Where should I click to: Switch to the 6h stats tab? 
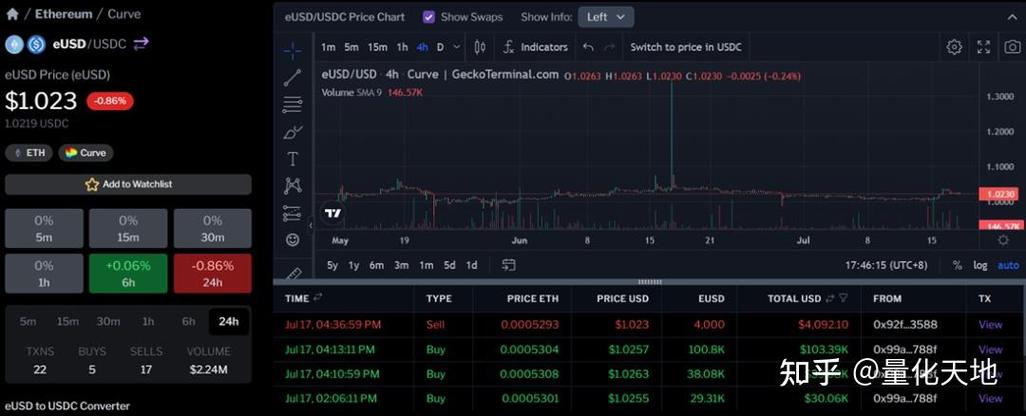click(x=188, y=321)
